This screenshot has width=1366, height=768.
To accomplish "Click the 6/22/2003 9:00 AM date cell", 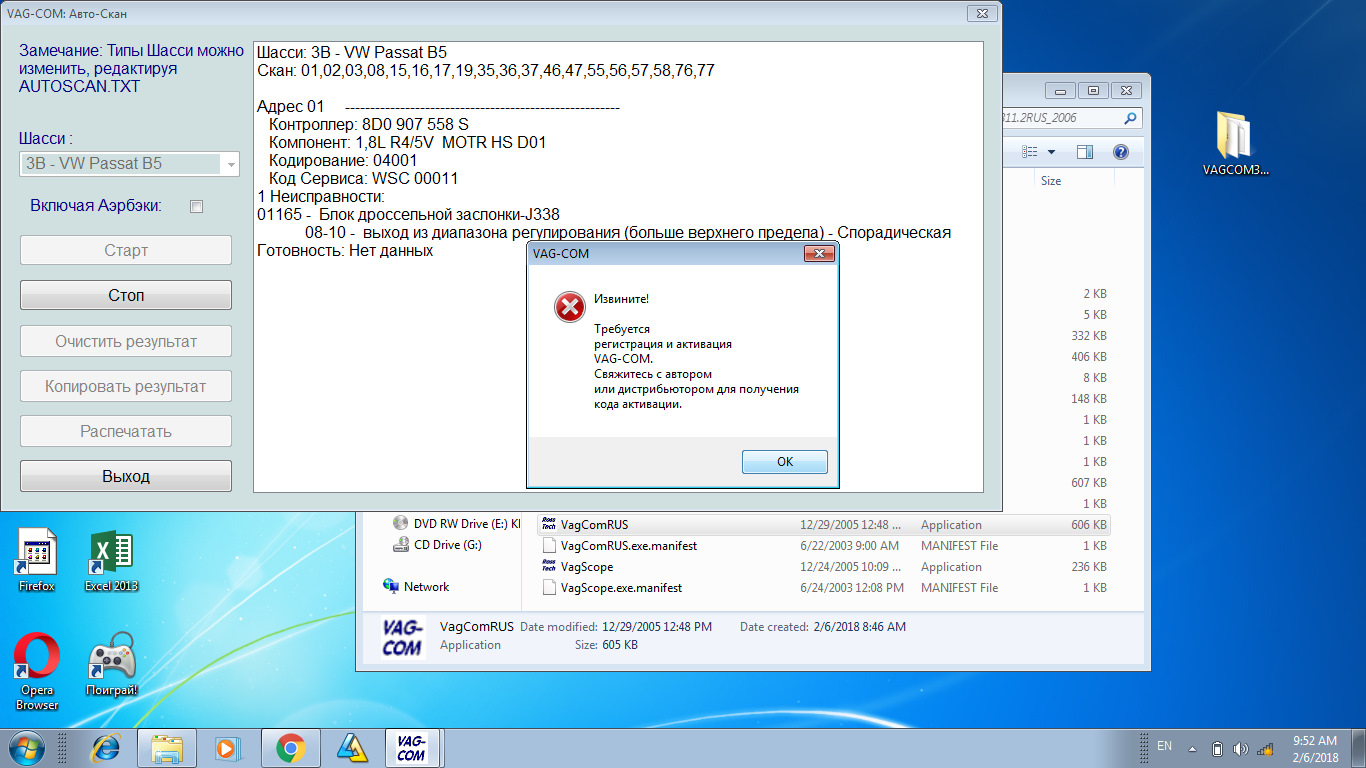I will [850, 546].
